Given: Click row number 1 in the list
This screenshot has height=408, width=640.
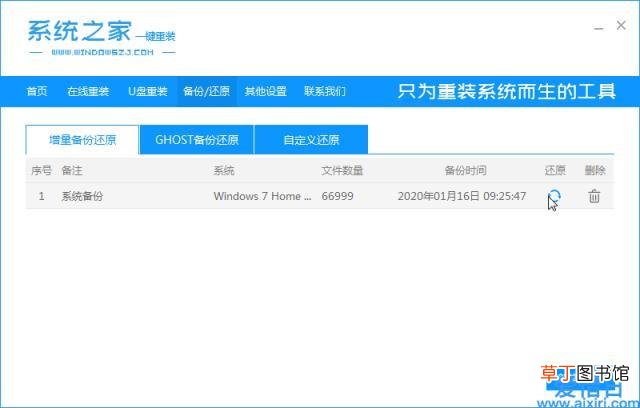Looking at the screenshot, I should [x=41, y=196].
